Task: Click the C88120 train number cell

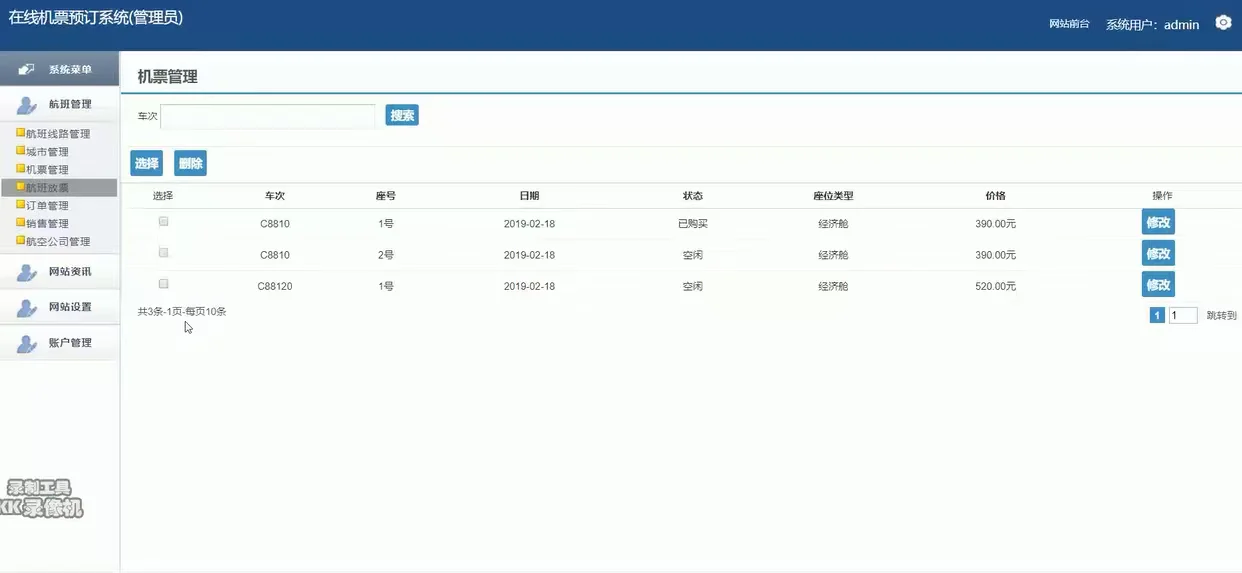Action: (x=275, y=286)
